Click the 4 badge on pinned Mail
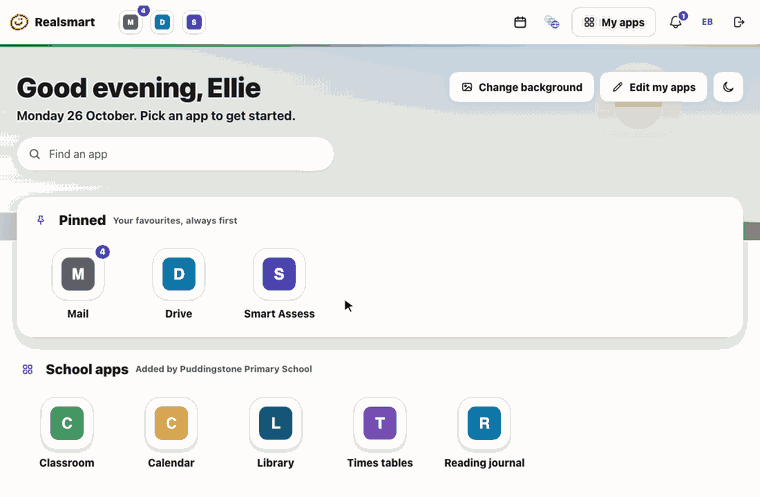Viewport: 760px width, 497px height. click(102, 252)
